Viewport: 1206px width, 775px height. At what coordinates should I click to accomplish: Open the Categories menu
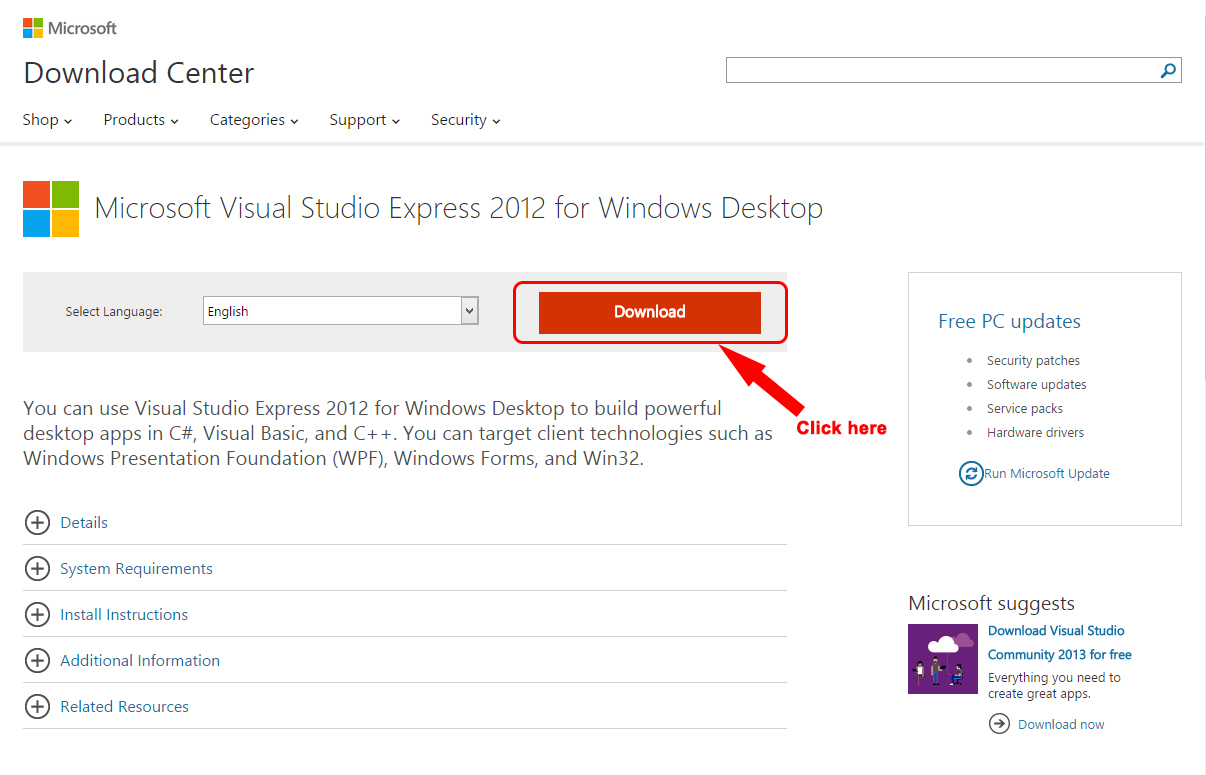254,120
